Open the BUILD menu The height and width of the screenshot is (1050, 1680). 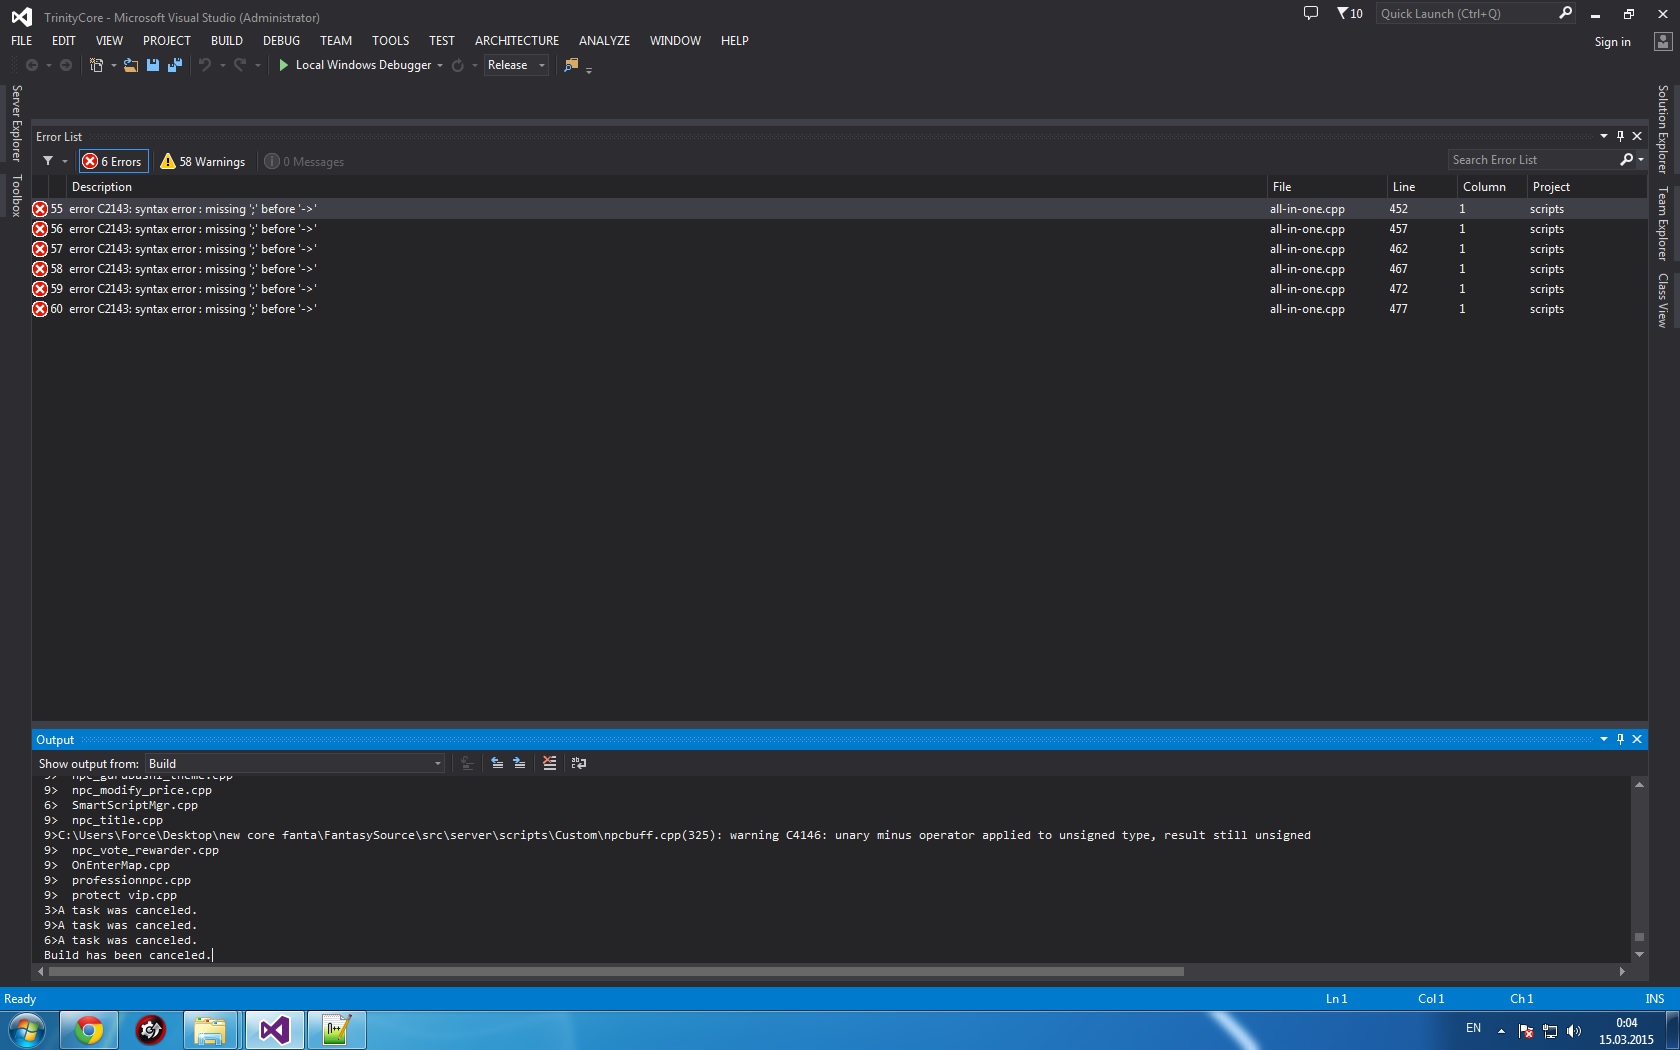(x=227, y=41)
